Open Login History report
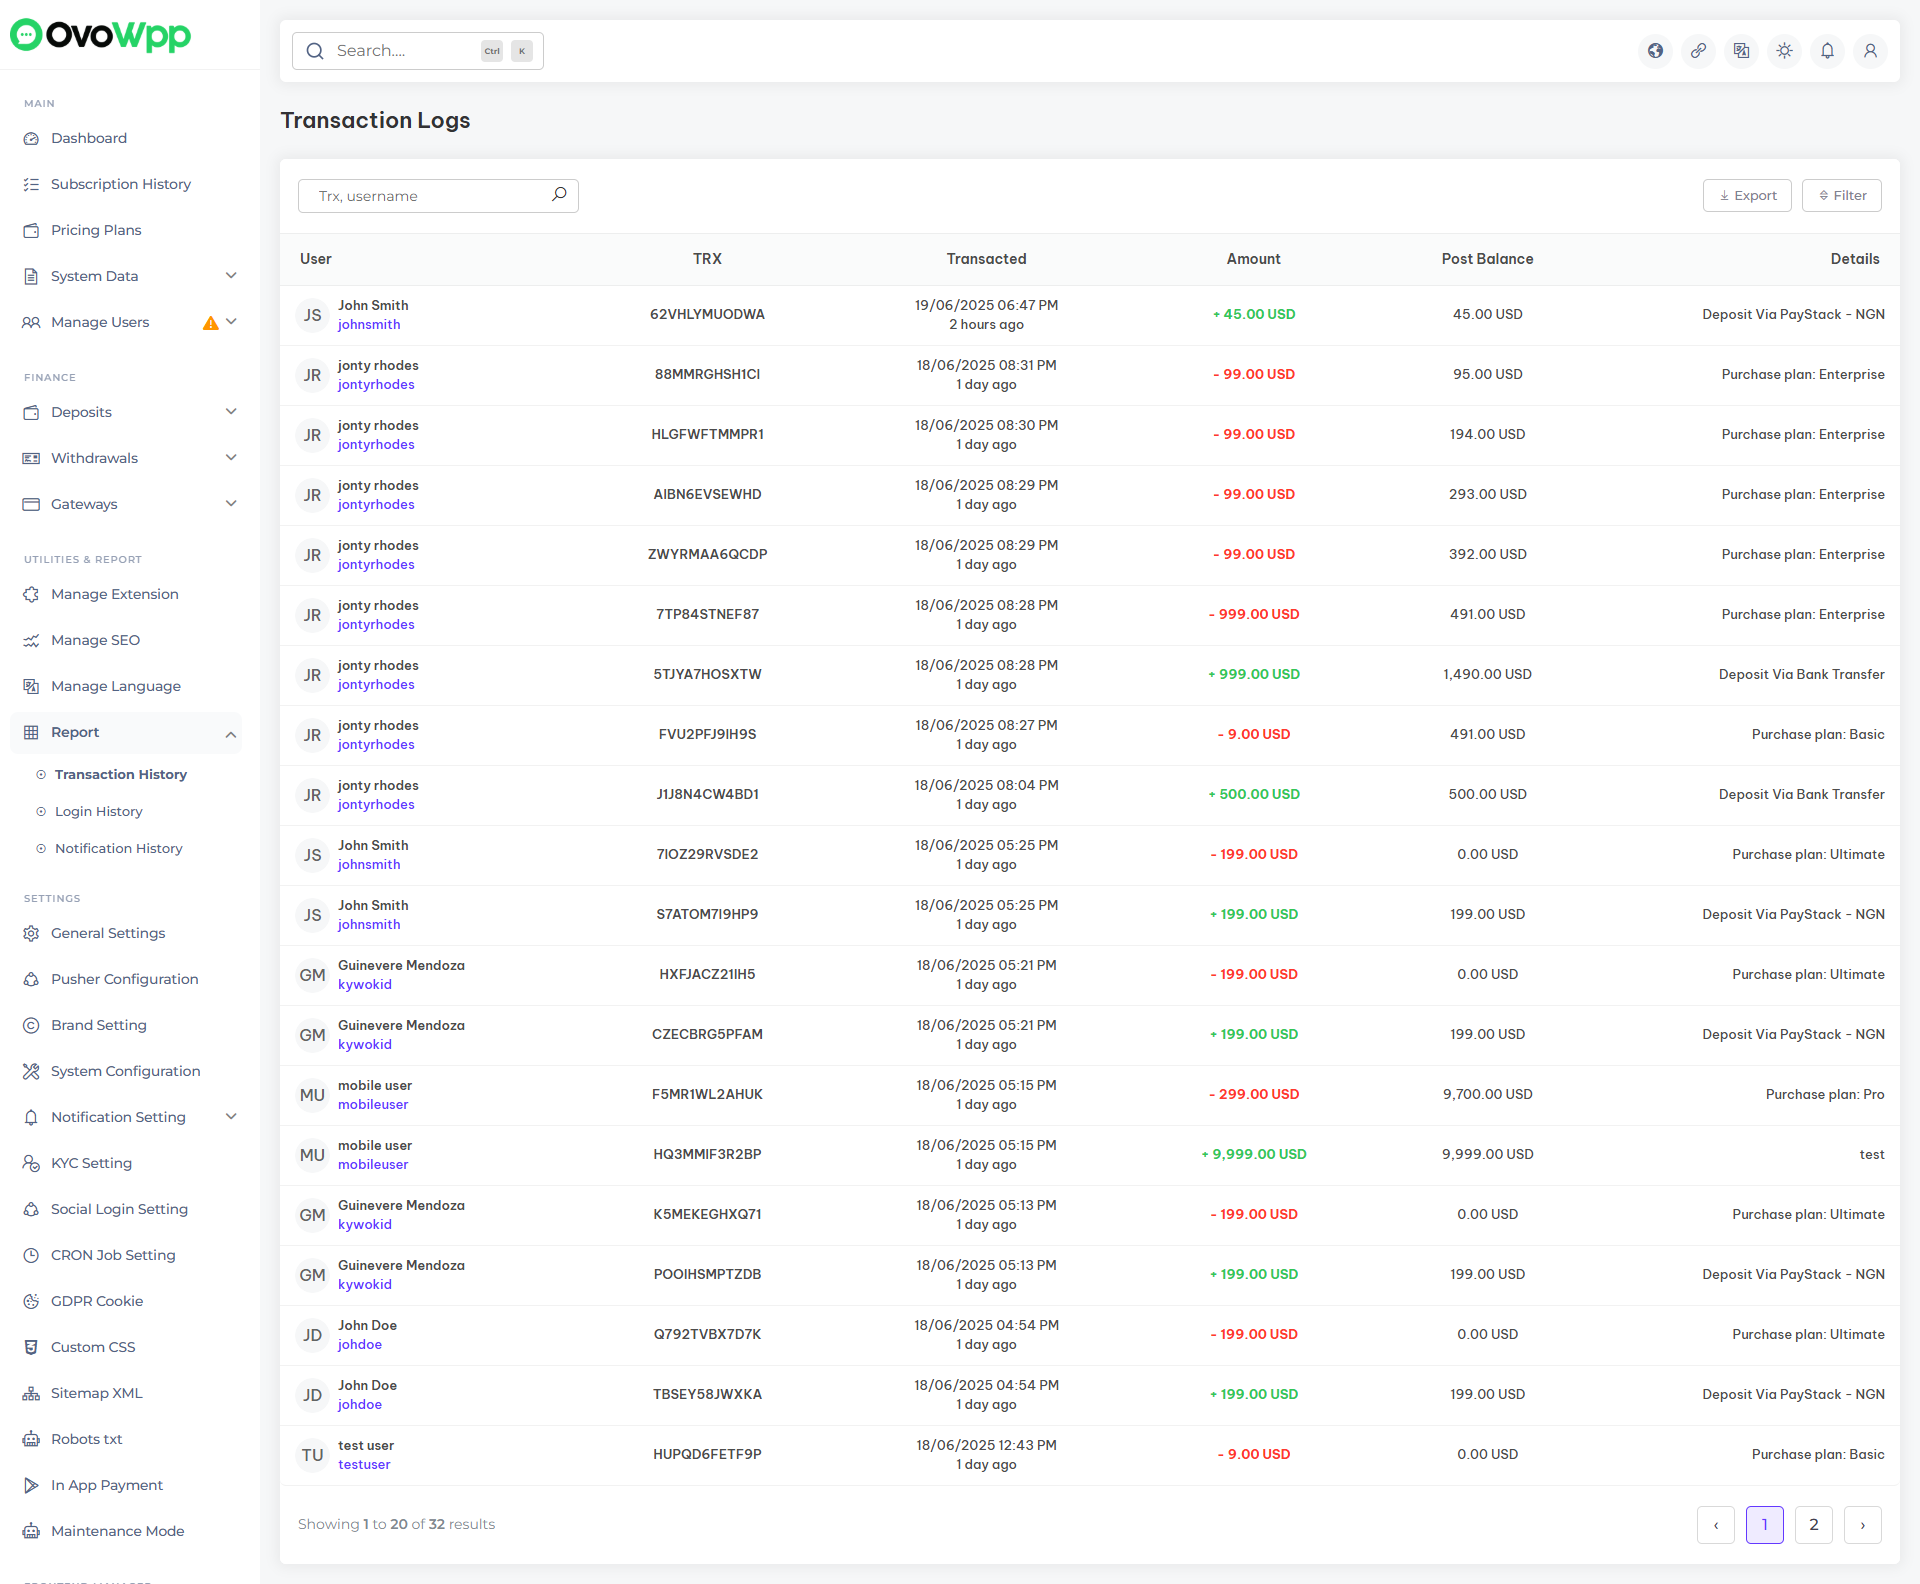 (x=98, y=811)
